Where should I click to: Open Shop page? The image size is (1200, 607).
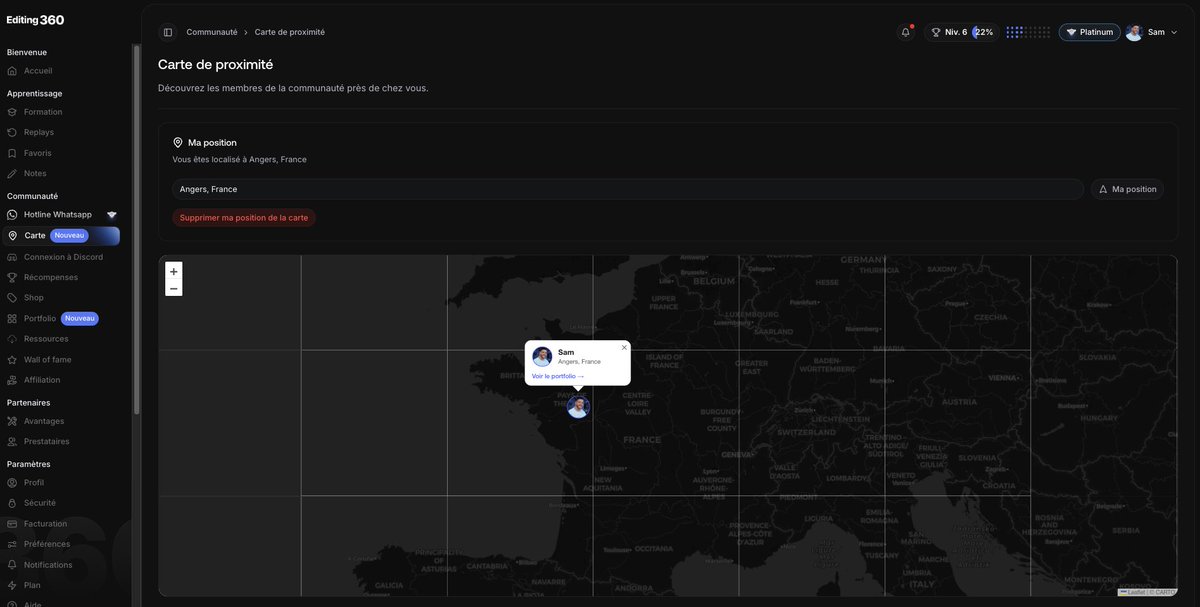coord(34,298)
